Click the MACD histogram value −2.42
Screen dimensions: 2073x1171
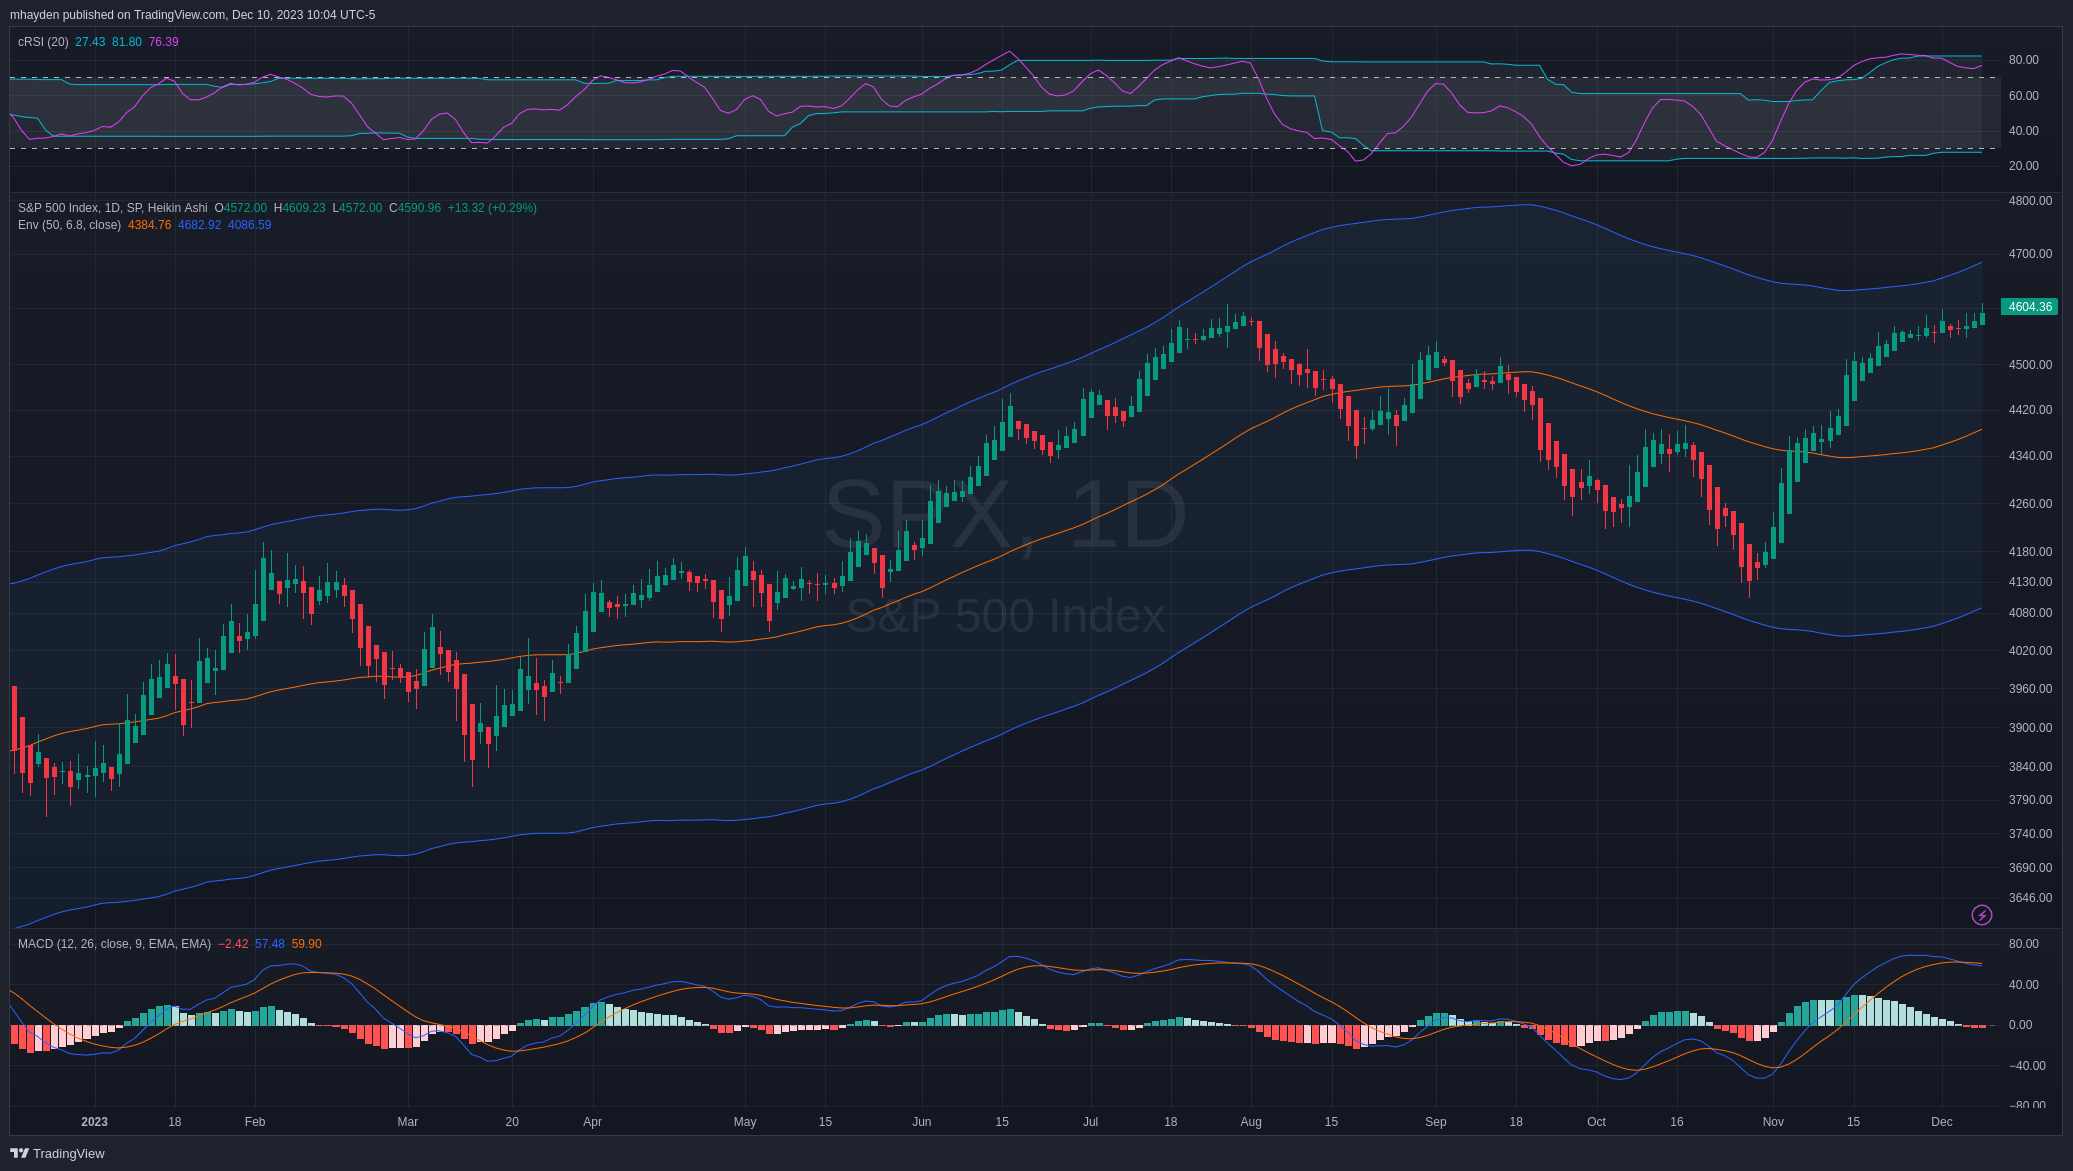click(x=233, y=944)
